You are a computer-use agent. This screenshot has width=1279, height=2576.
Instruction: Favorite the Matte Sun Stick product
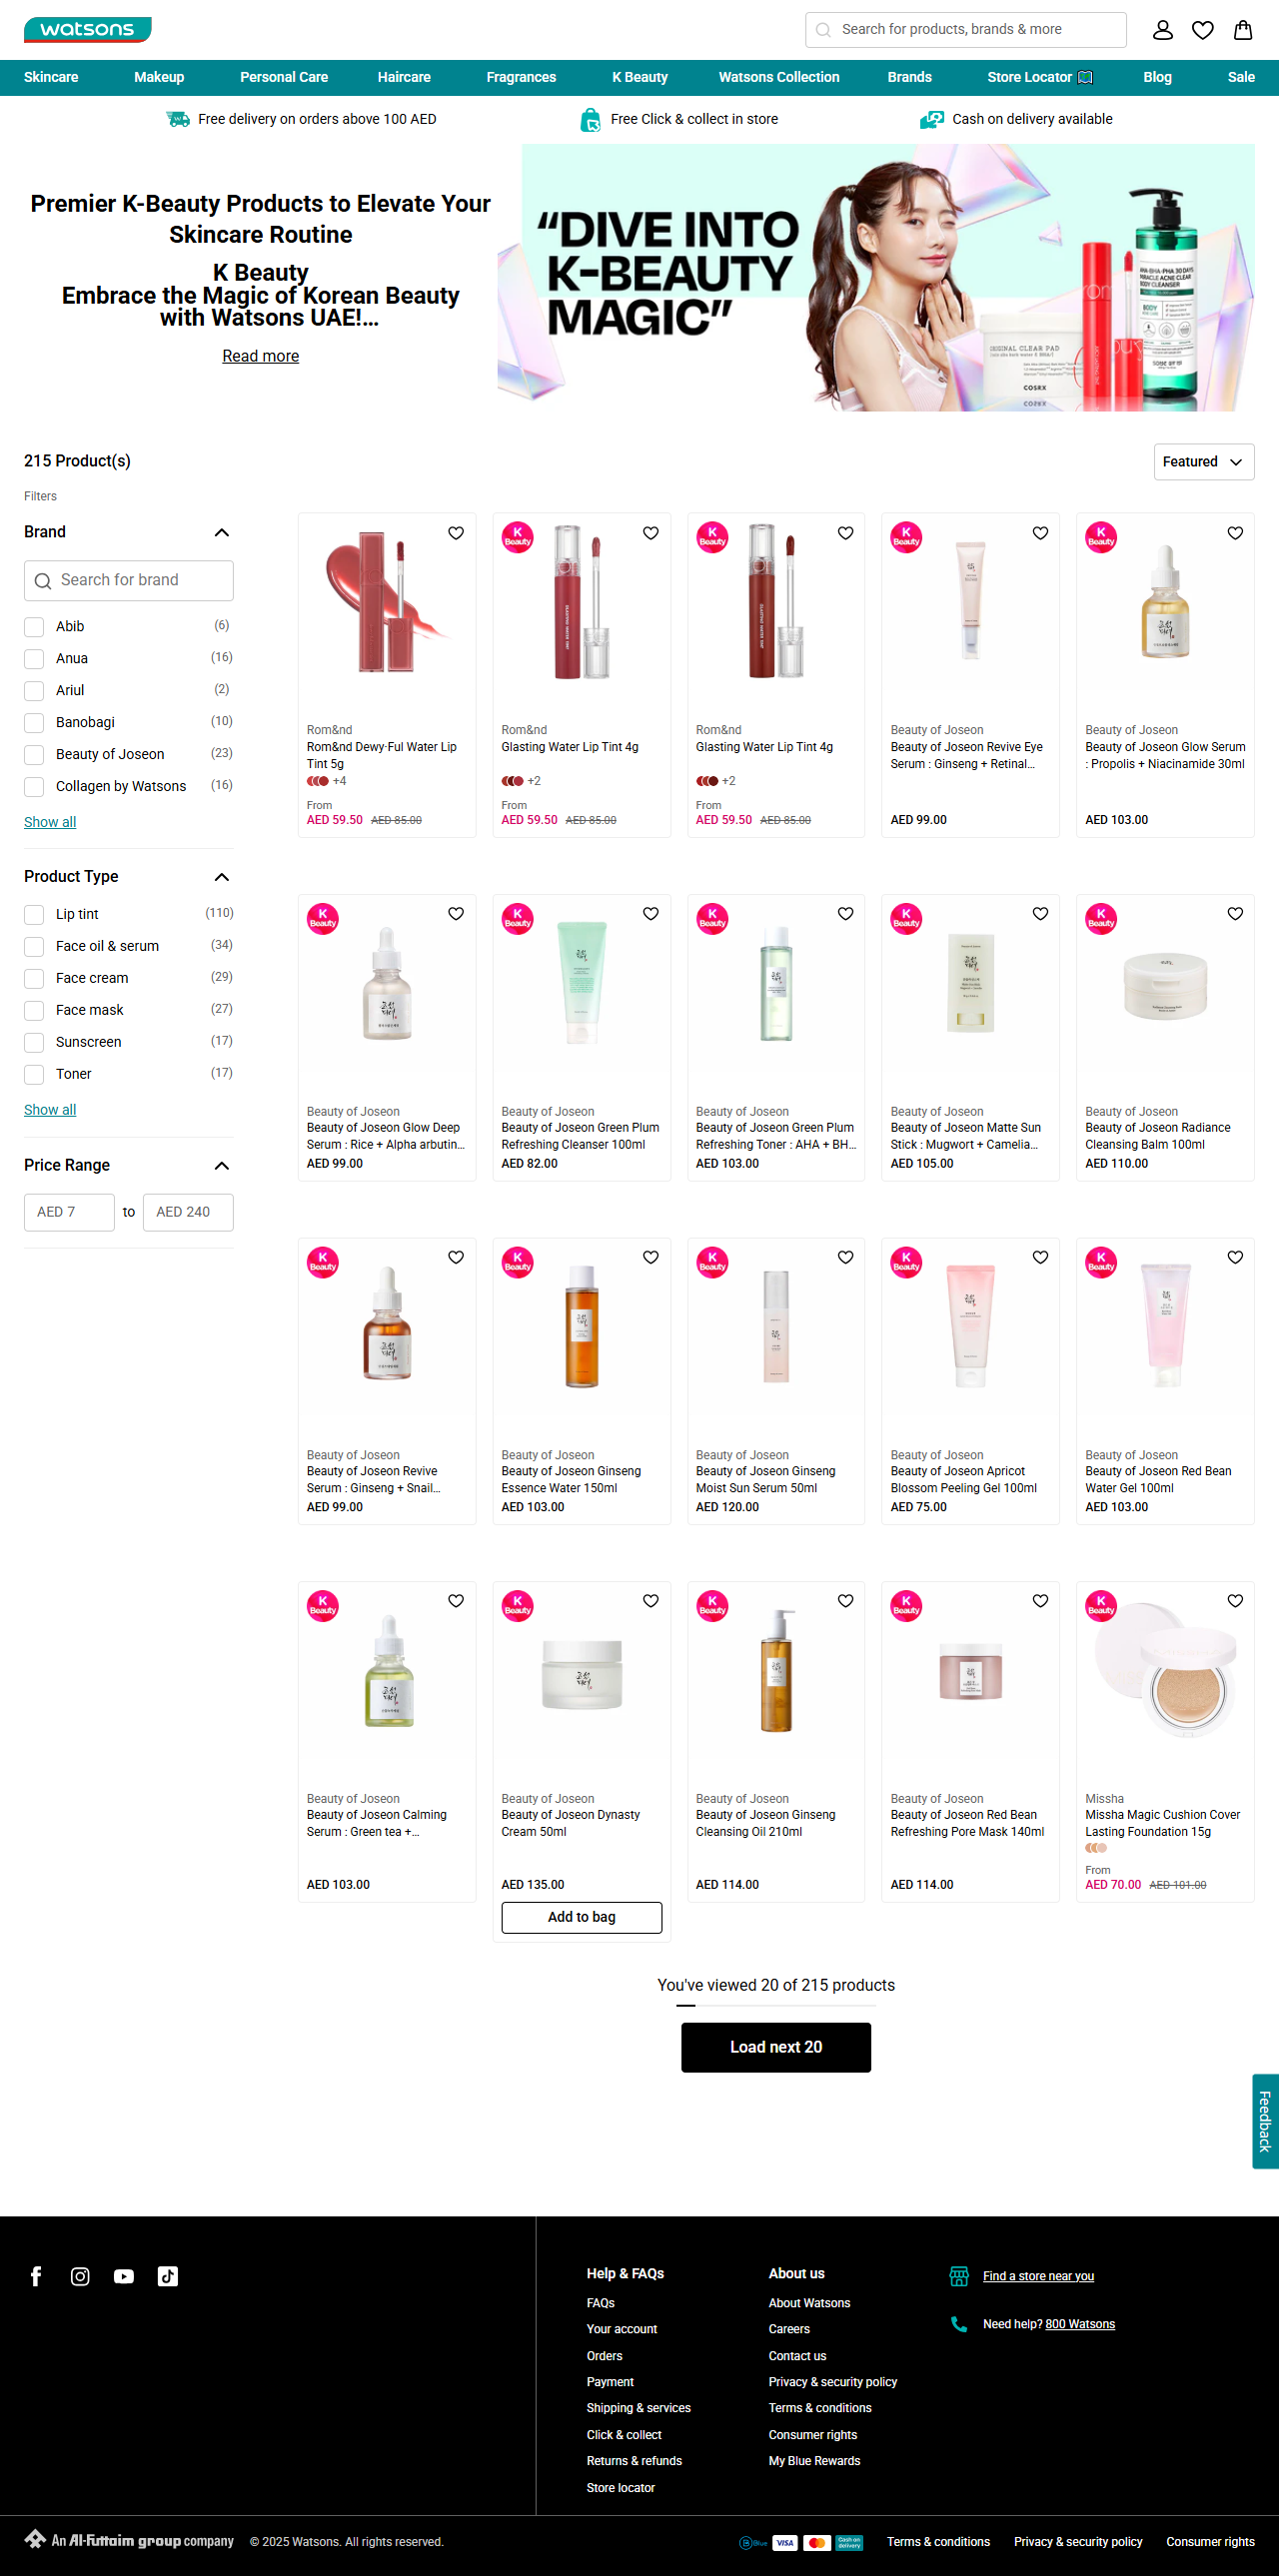tap(1040, 913)
